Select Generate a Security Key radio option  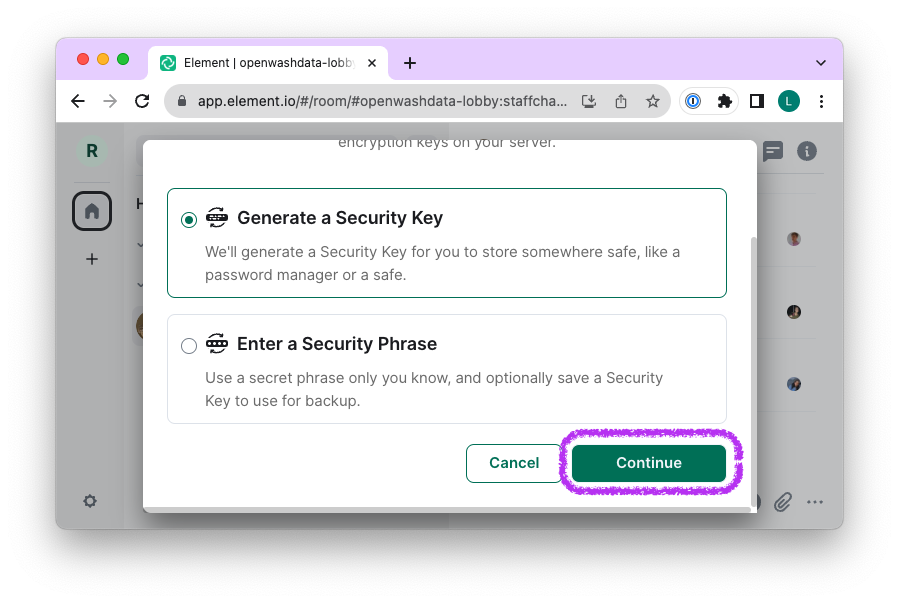(189, 220)
